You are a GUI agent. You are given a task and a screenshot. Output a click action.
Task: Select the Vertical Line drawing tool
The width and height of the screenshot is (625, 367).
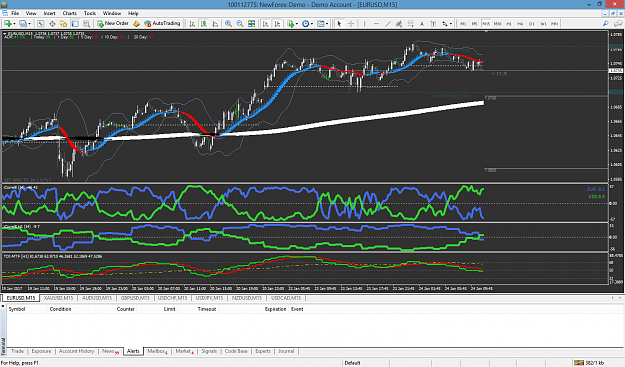(x=364, y=24)
